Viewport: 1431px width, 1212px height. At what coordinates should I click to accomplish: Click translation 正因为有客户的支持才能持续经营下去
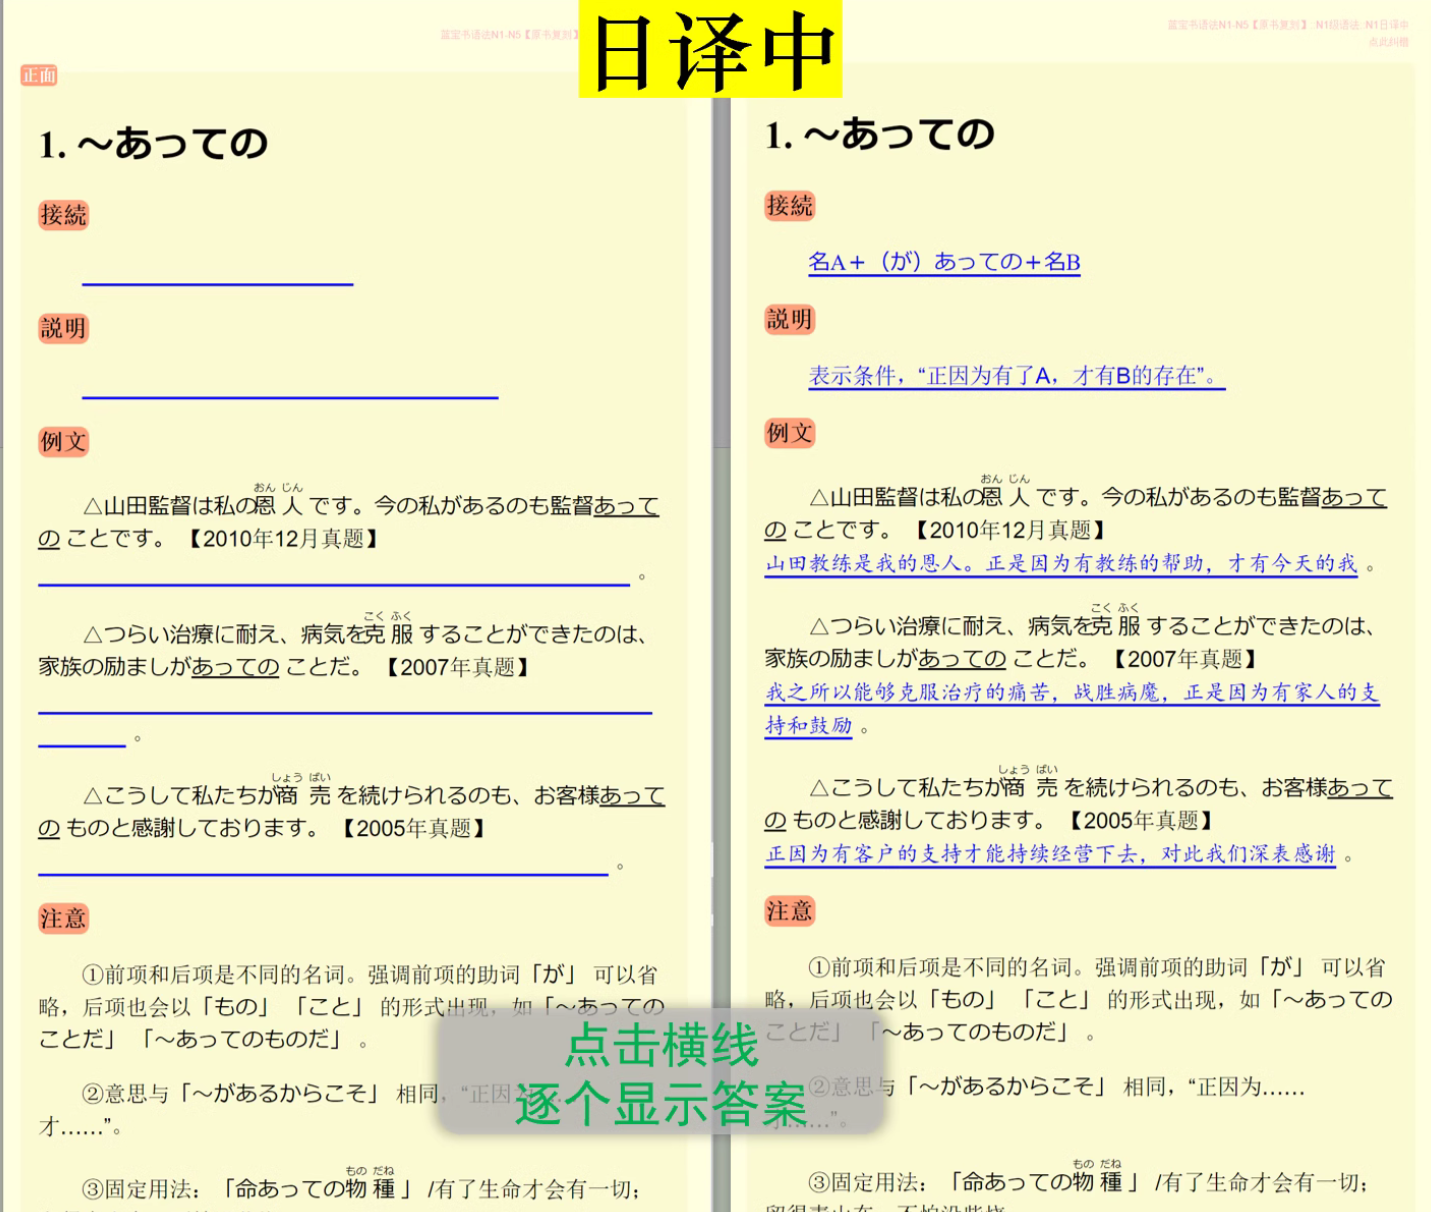coord(1050,854)
